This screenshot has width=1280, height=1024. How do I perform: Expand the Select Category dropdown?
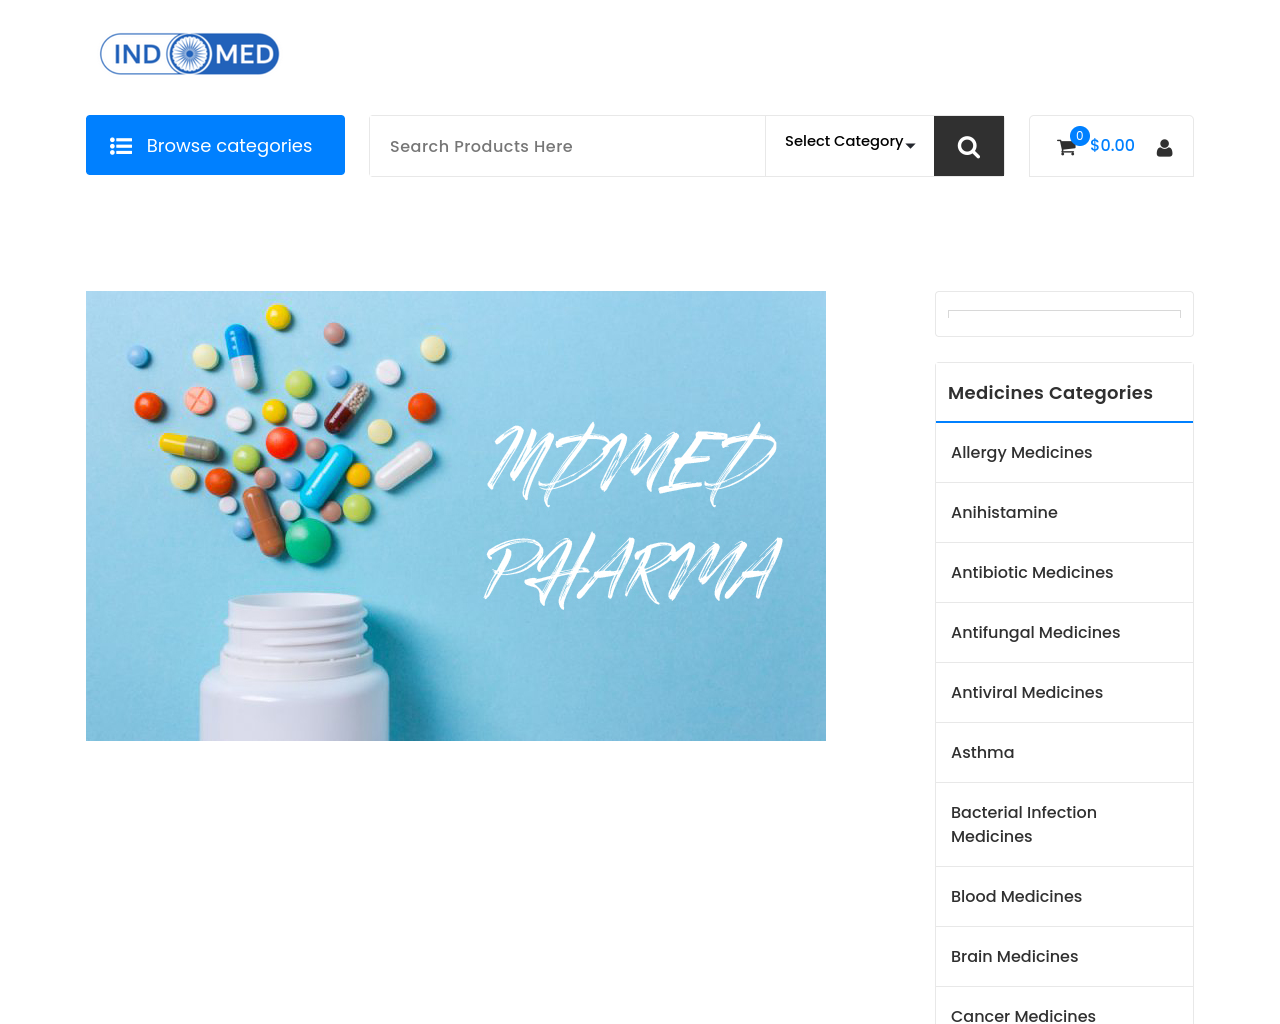(849, 142)
